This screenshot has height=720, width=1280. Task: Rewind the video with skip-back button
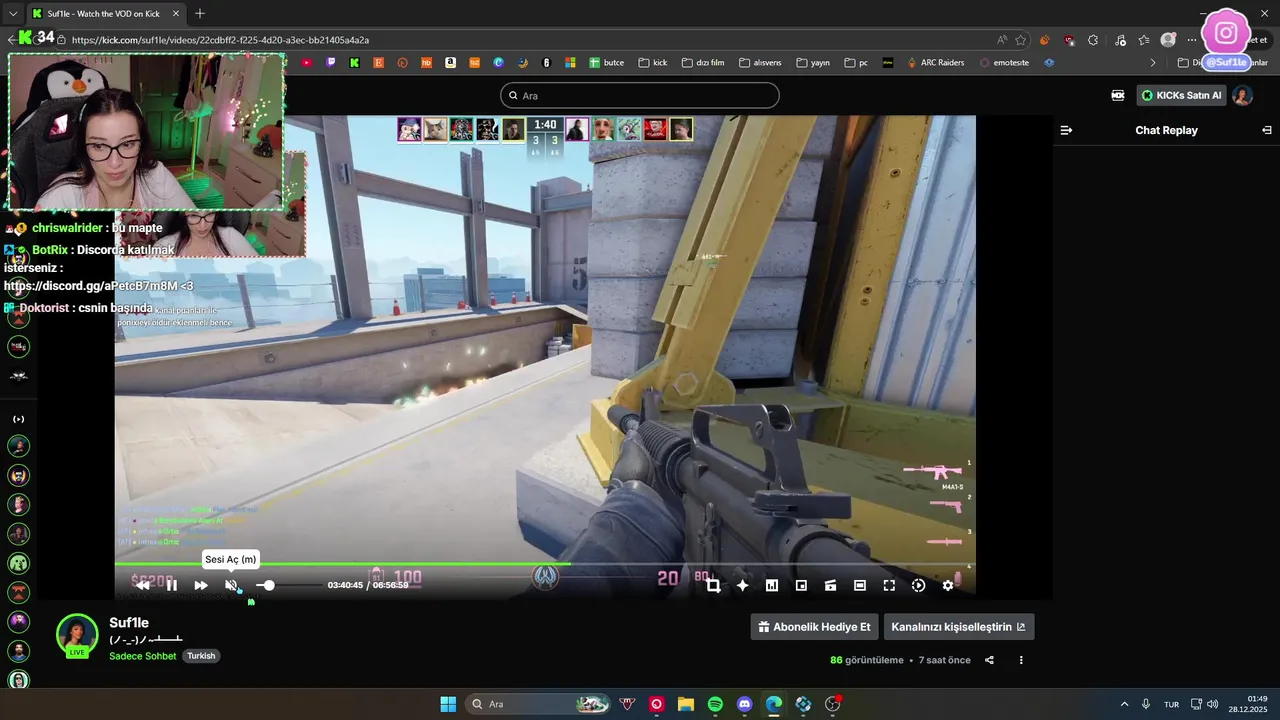pyautogui.click(x=143, y=585)
